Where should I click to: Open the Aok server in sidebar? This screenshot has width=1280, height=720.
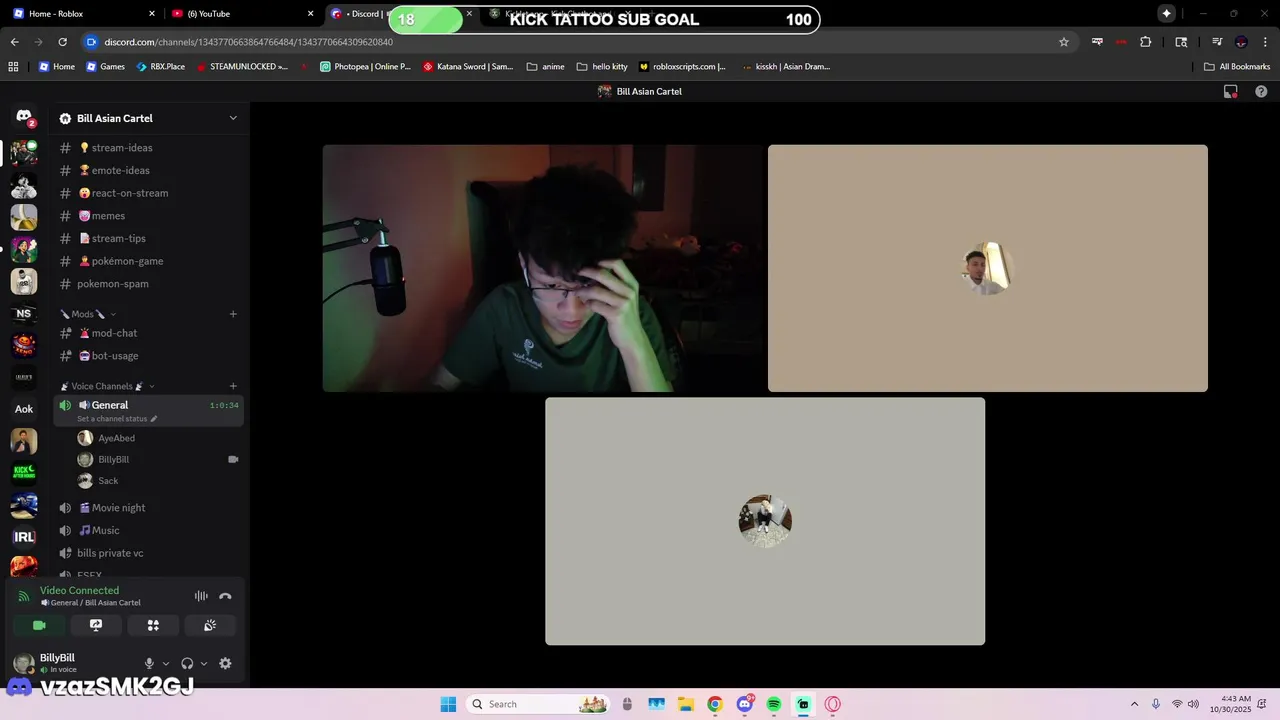pyautogui.click(x=24, y=409)
